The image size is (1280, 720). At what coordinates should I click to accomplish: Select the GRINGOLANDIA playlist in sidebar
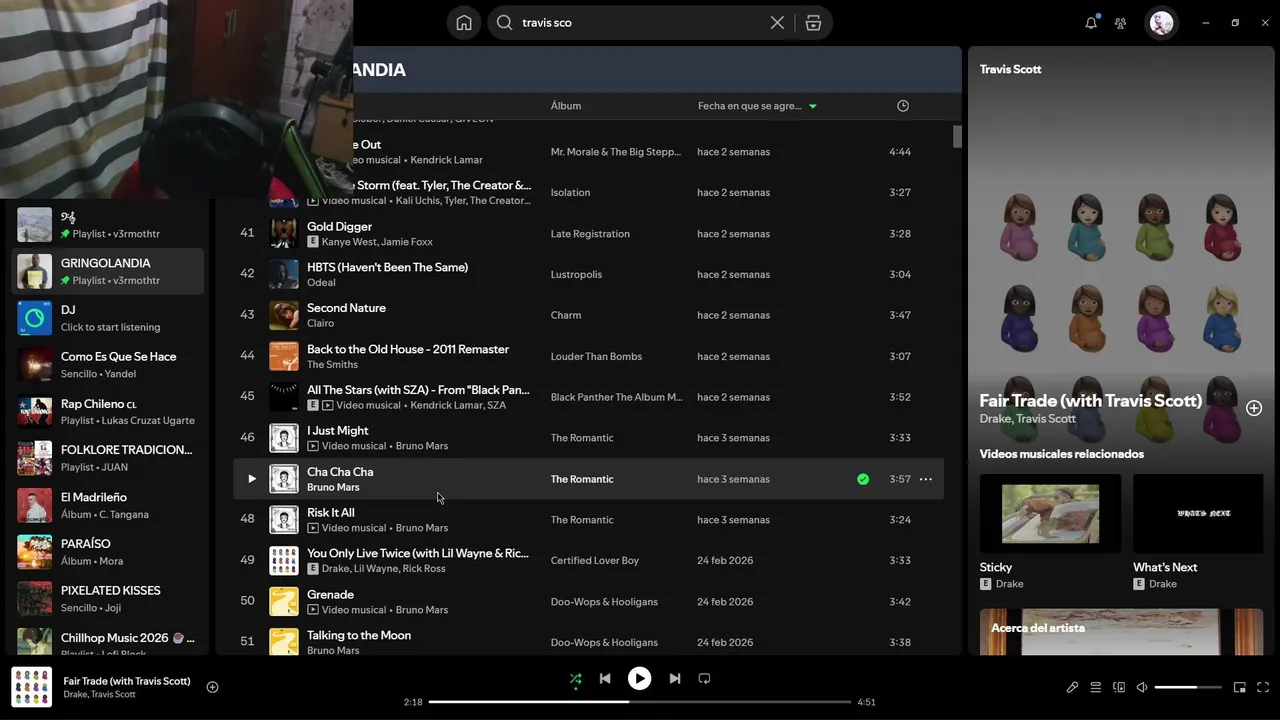[108, 271]
